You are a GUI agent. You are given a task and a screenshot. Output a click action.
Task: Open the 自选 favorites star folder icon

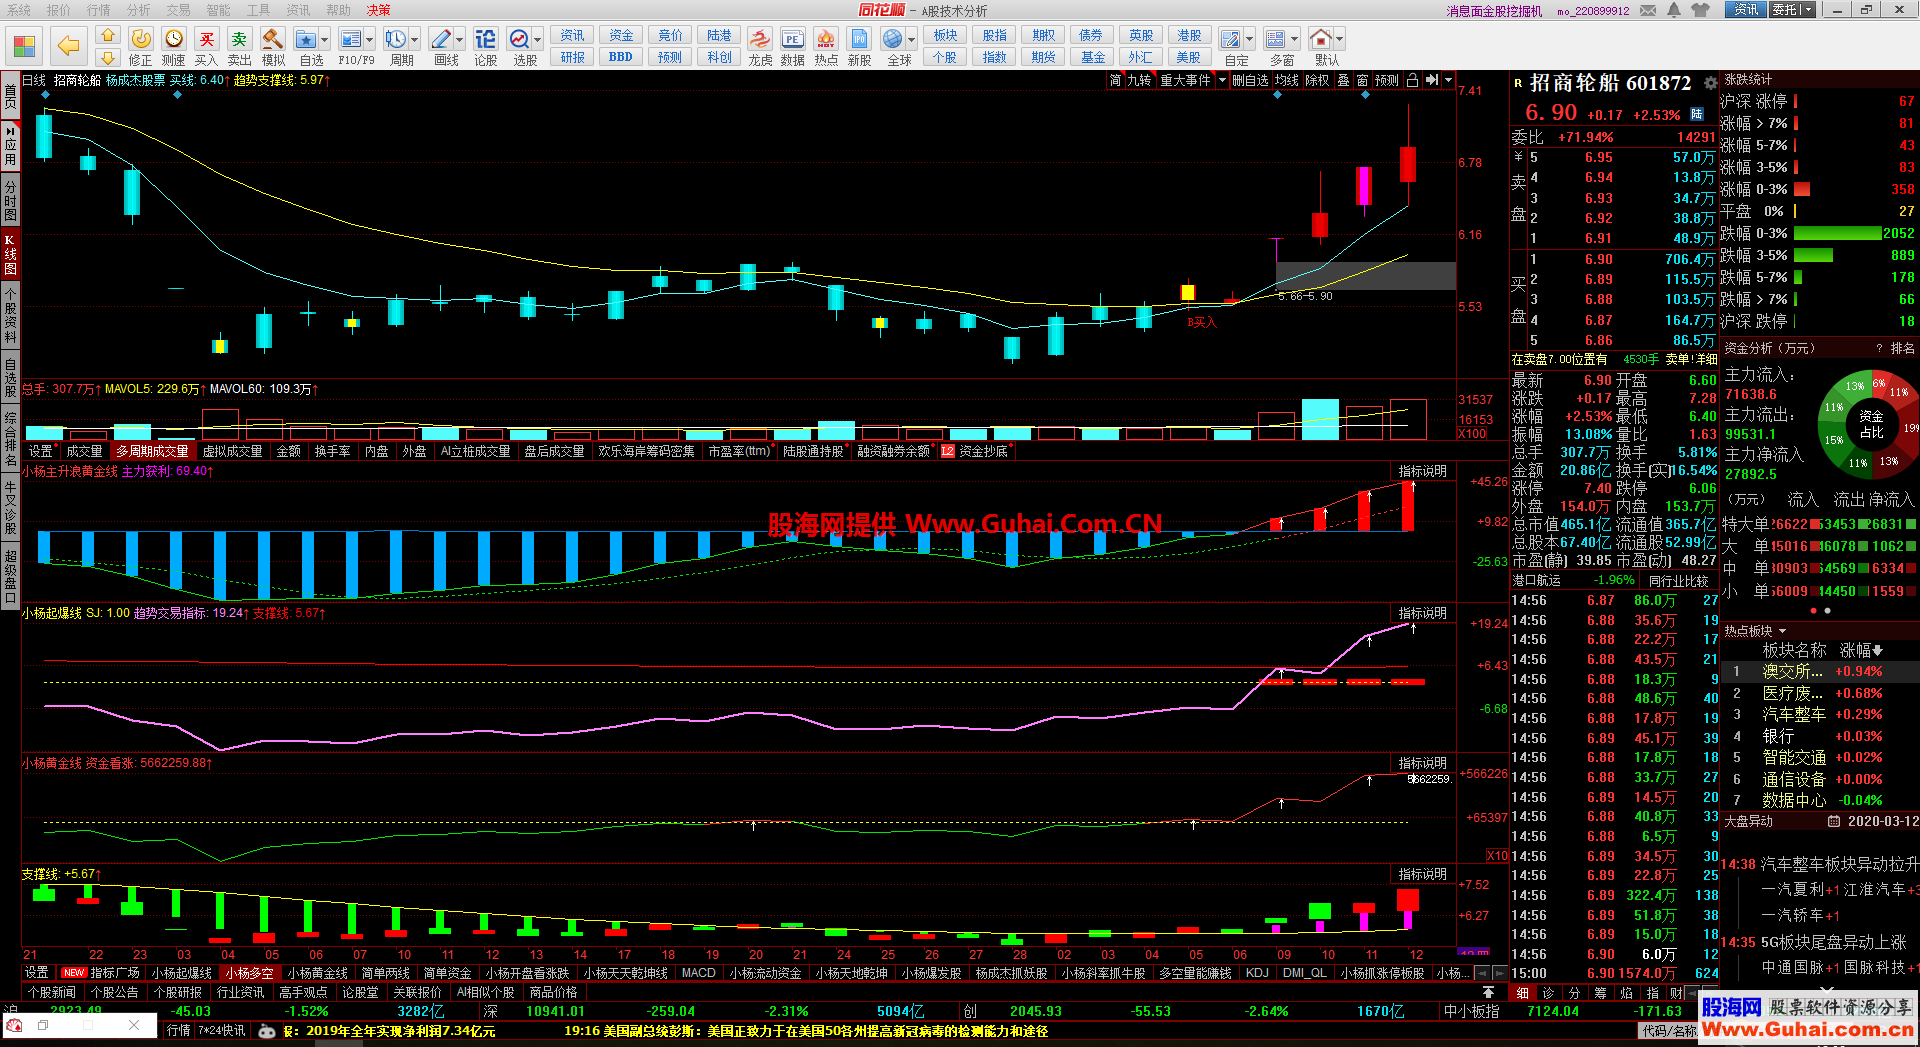coord(306,39)
